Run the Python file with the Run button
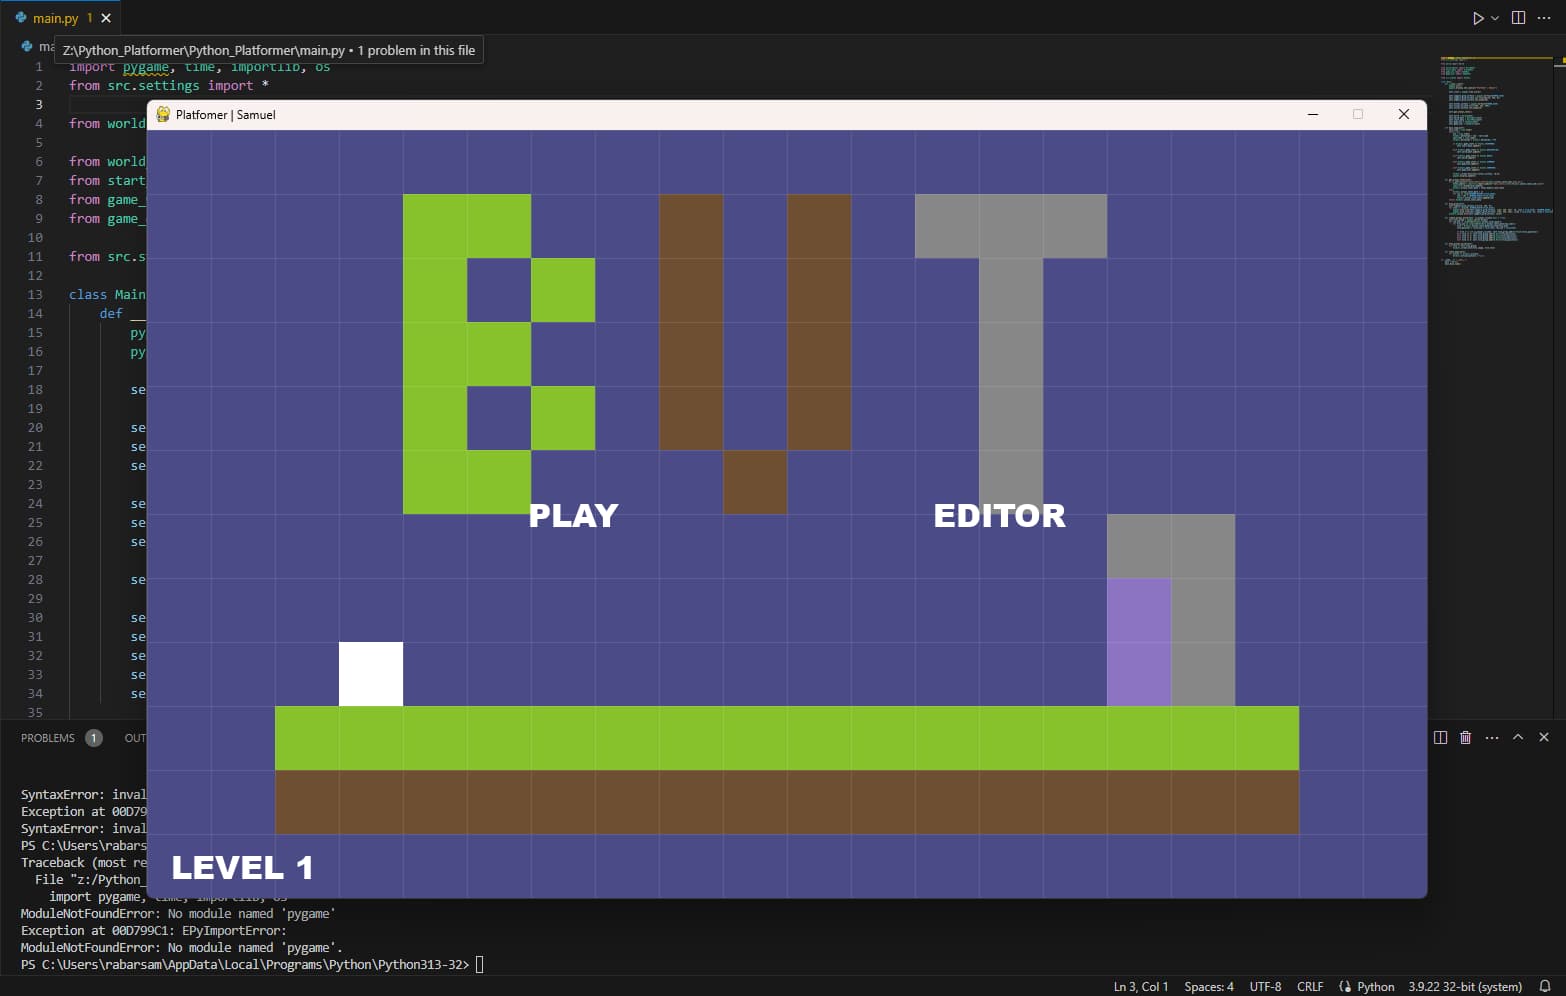Screen dimensions: 1566x996 1479,17
